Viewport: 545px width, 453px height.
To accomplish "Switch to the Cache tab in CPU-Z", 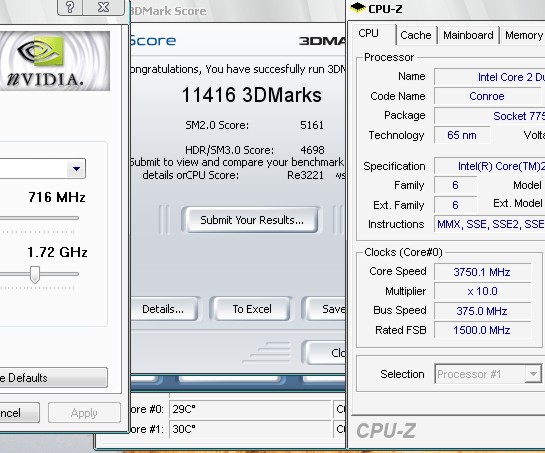I will 416,35.
